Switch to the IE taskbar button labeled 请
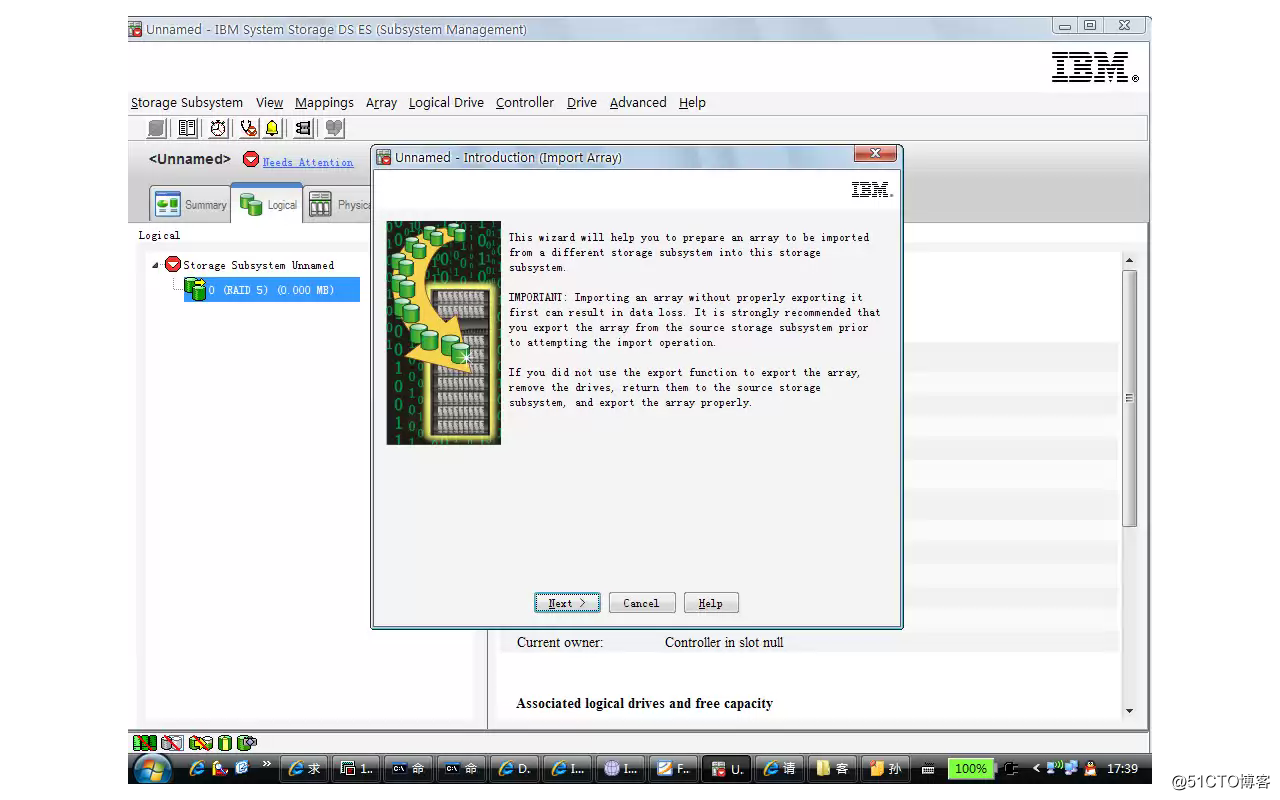The image size is (1280, 800). pos(779,769)
